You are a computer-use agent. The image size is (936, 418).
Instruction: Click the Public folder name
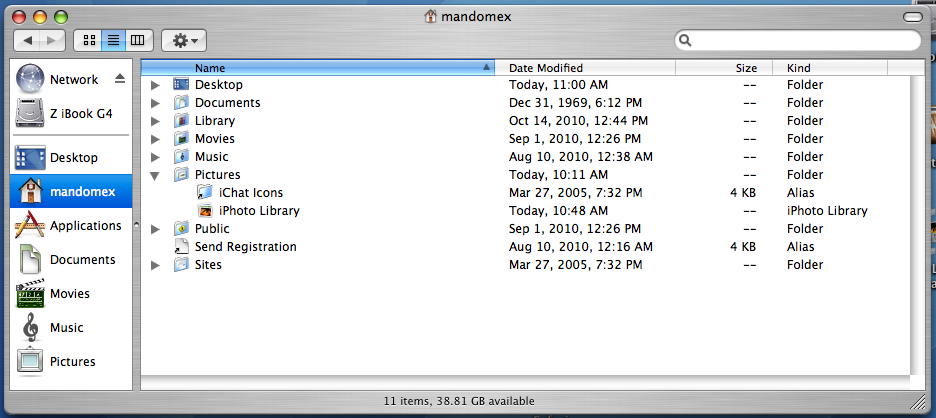click(212, 229)
